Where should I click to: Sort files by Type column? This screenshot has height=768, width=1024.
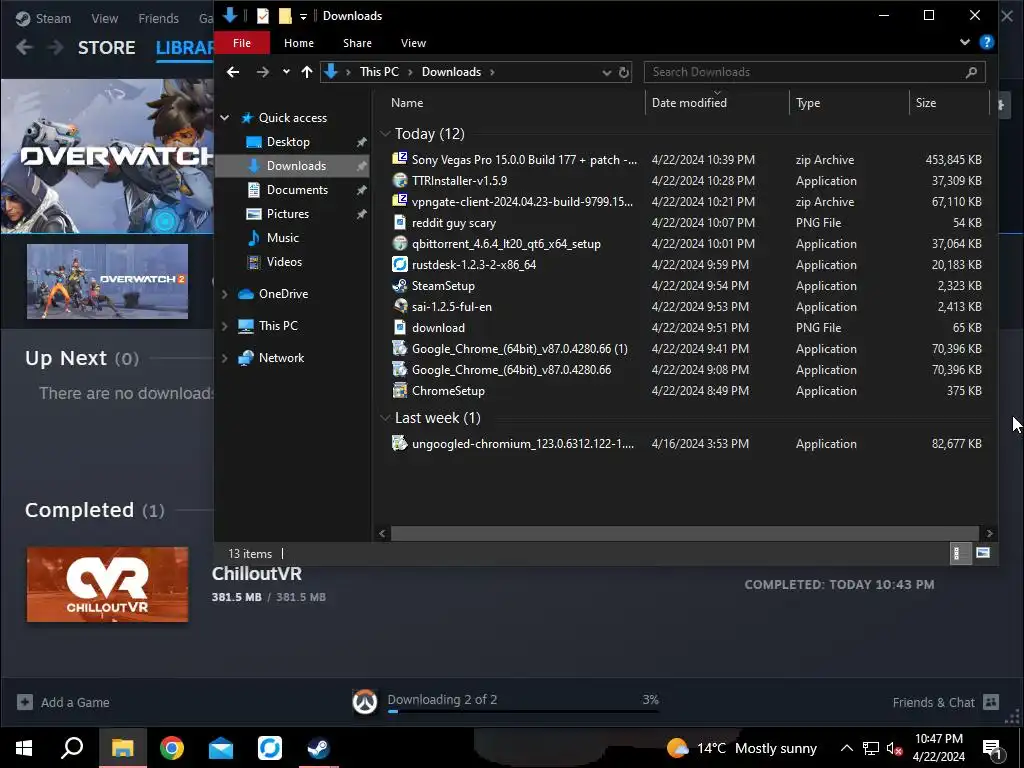coord(849,103)
